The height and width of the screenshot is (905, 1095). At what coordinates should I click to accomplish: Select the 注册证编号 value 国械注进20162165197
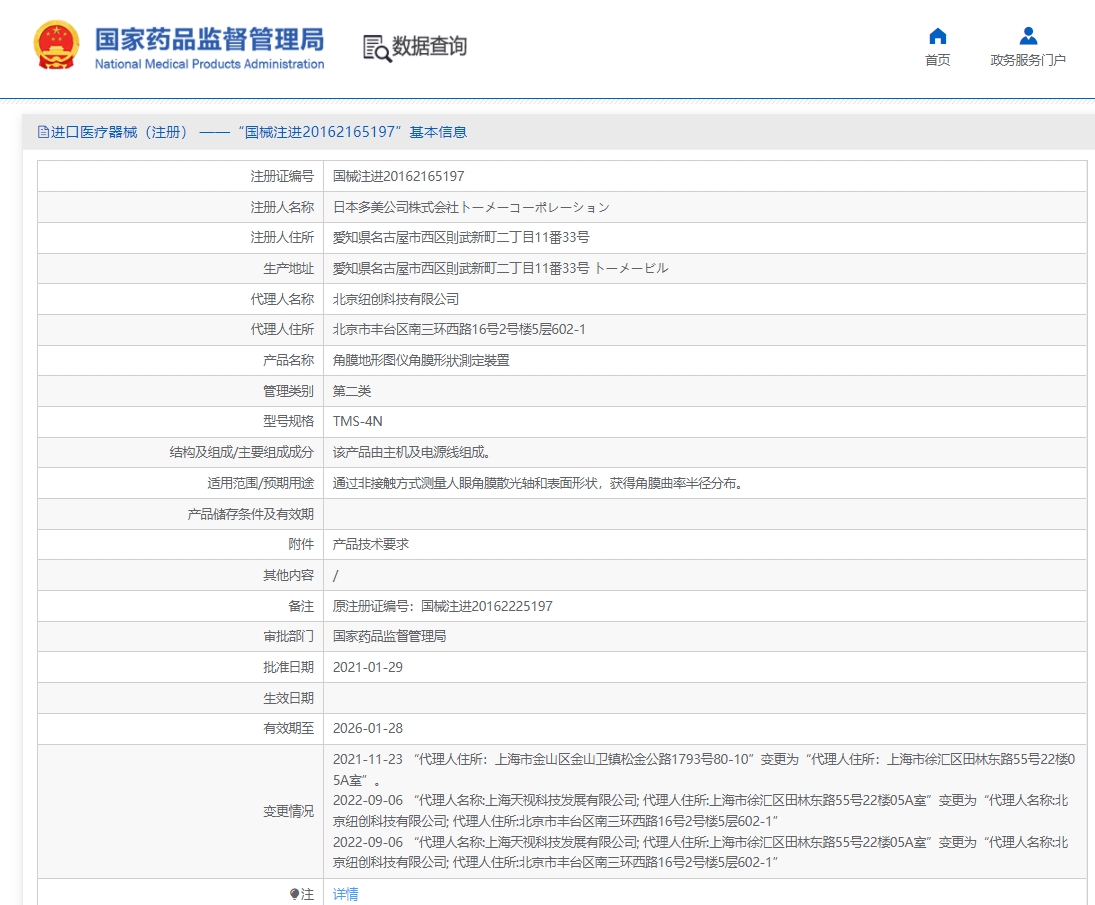399,176
